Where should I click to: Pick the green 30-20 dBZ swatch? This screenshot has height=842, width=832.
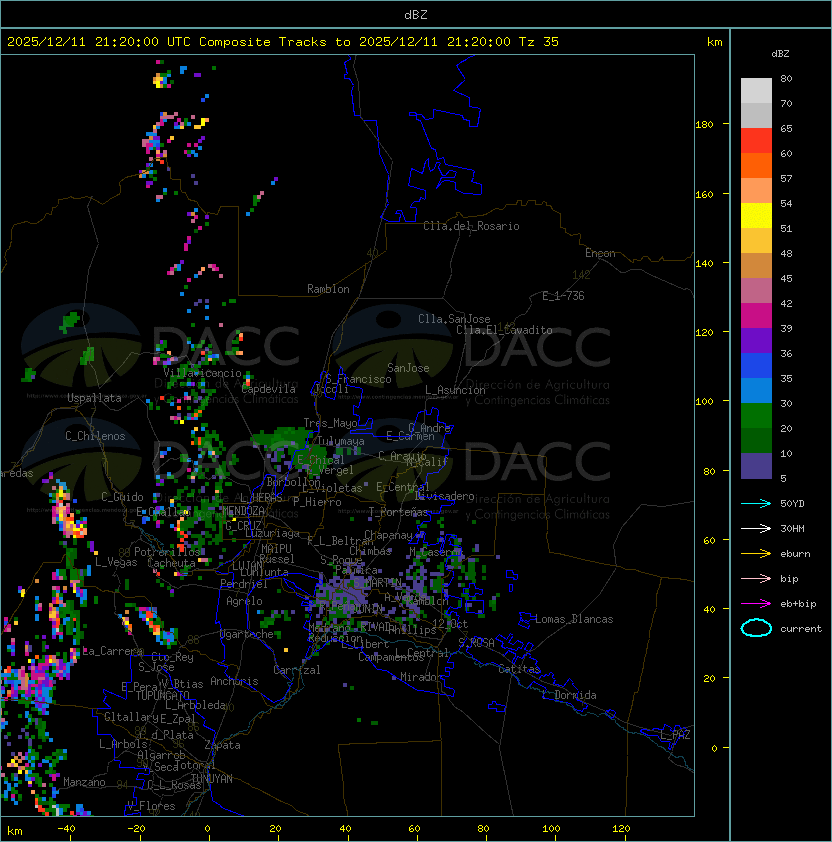tap(756, 416)
